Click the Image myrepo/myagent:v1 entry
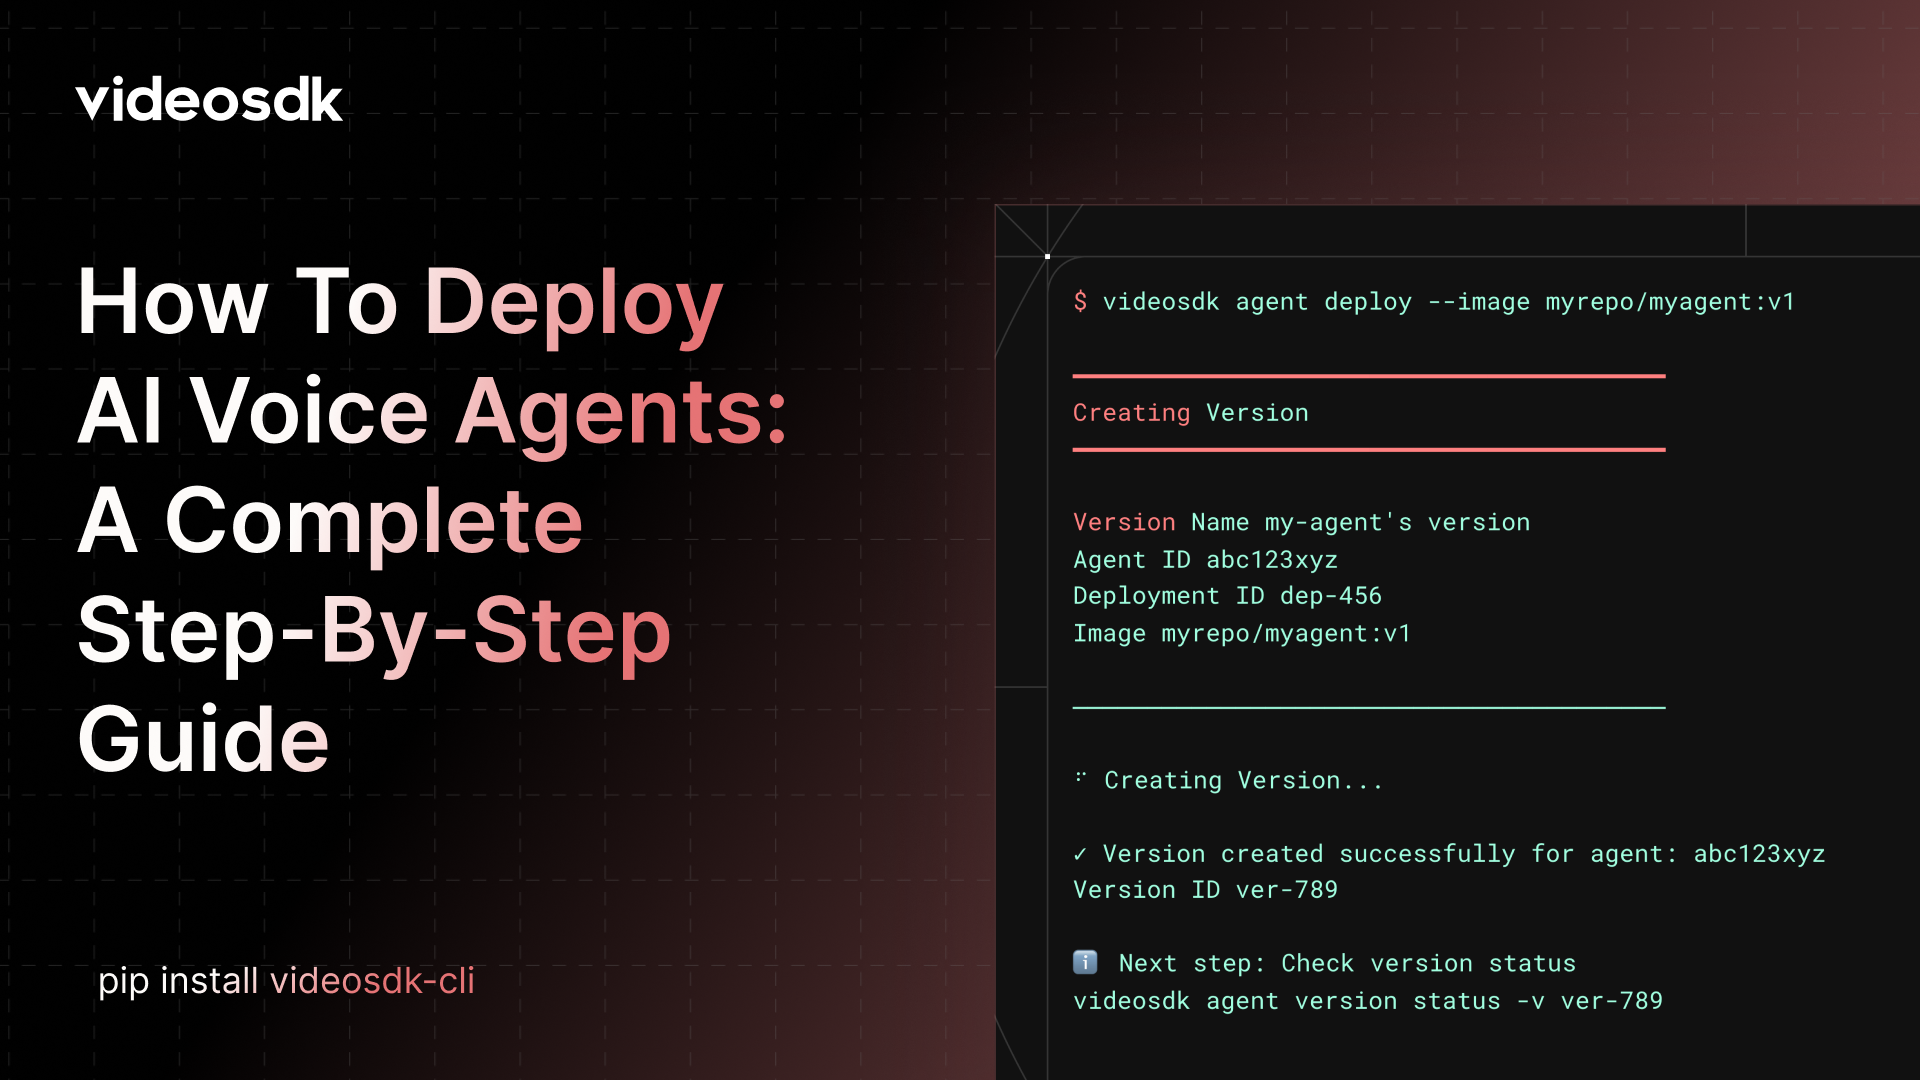 [1241, 633]
